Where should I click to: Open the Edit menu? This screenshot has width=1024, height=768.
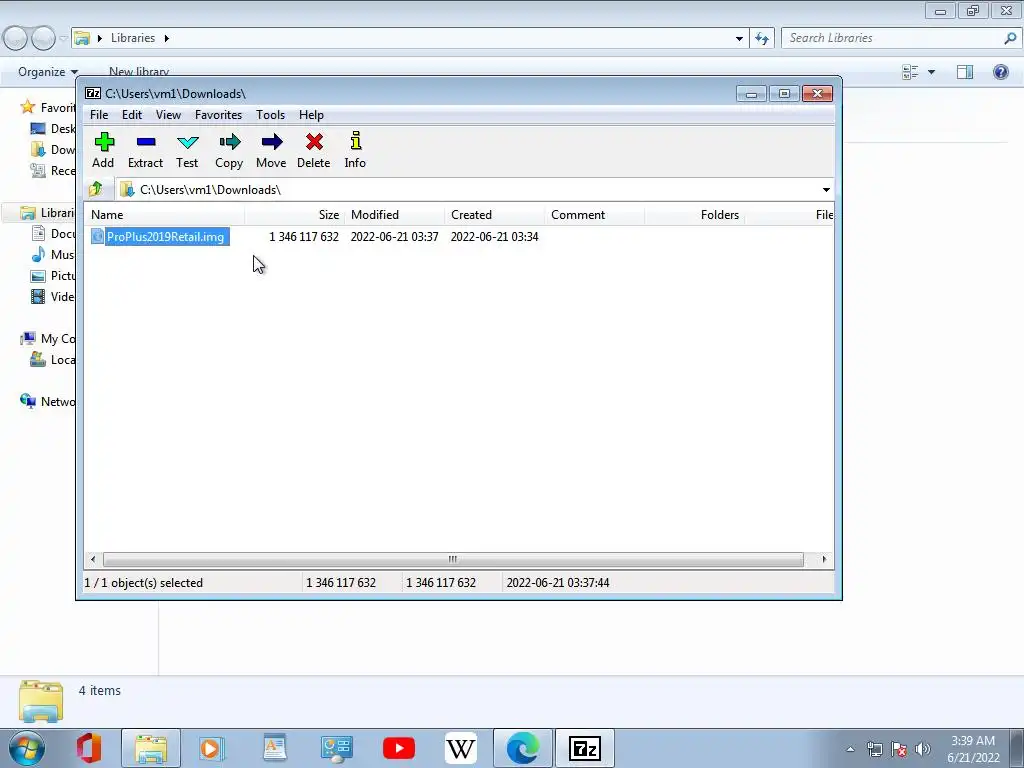[x=131, y=115]
